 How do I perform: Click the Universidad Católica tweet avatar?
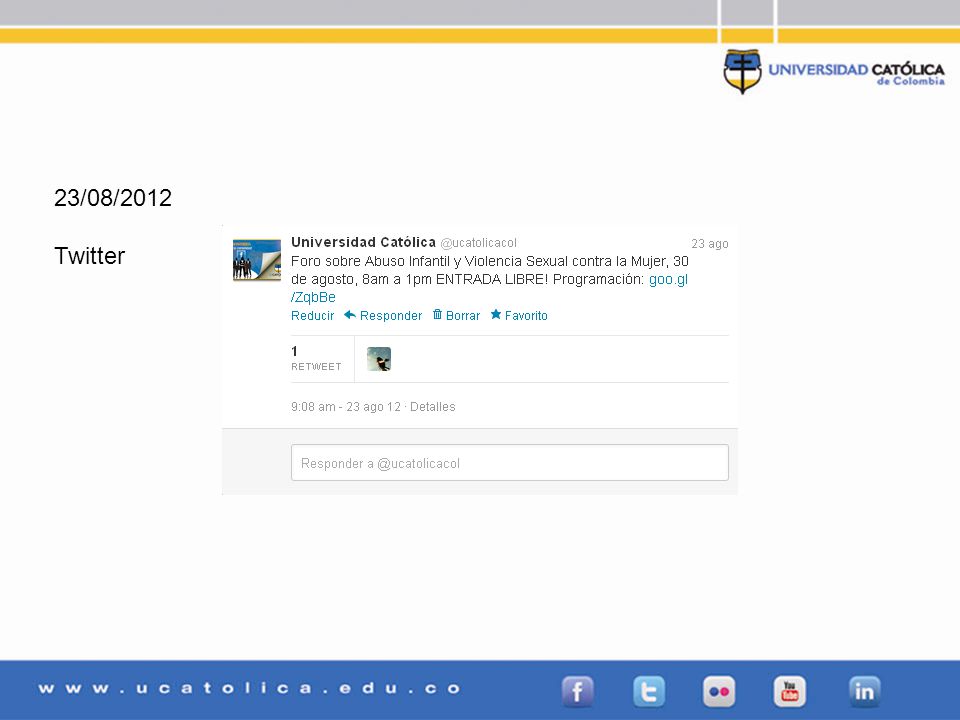257,260
